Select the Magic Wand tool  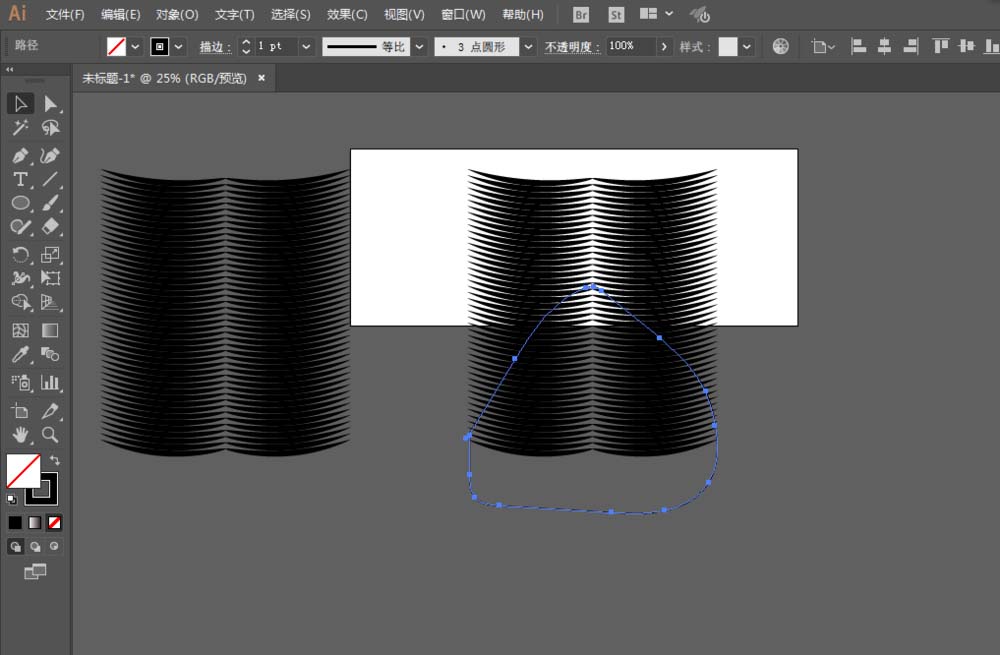click(x=20, y=128)
